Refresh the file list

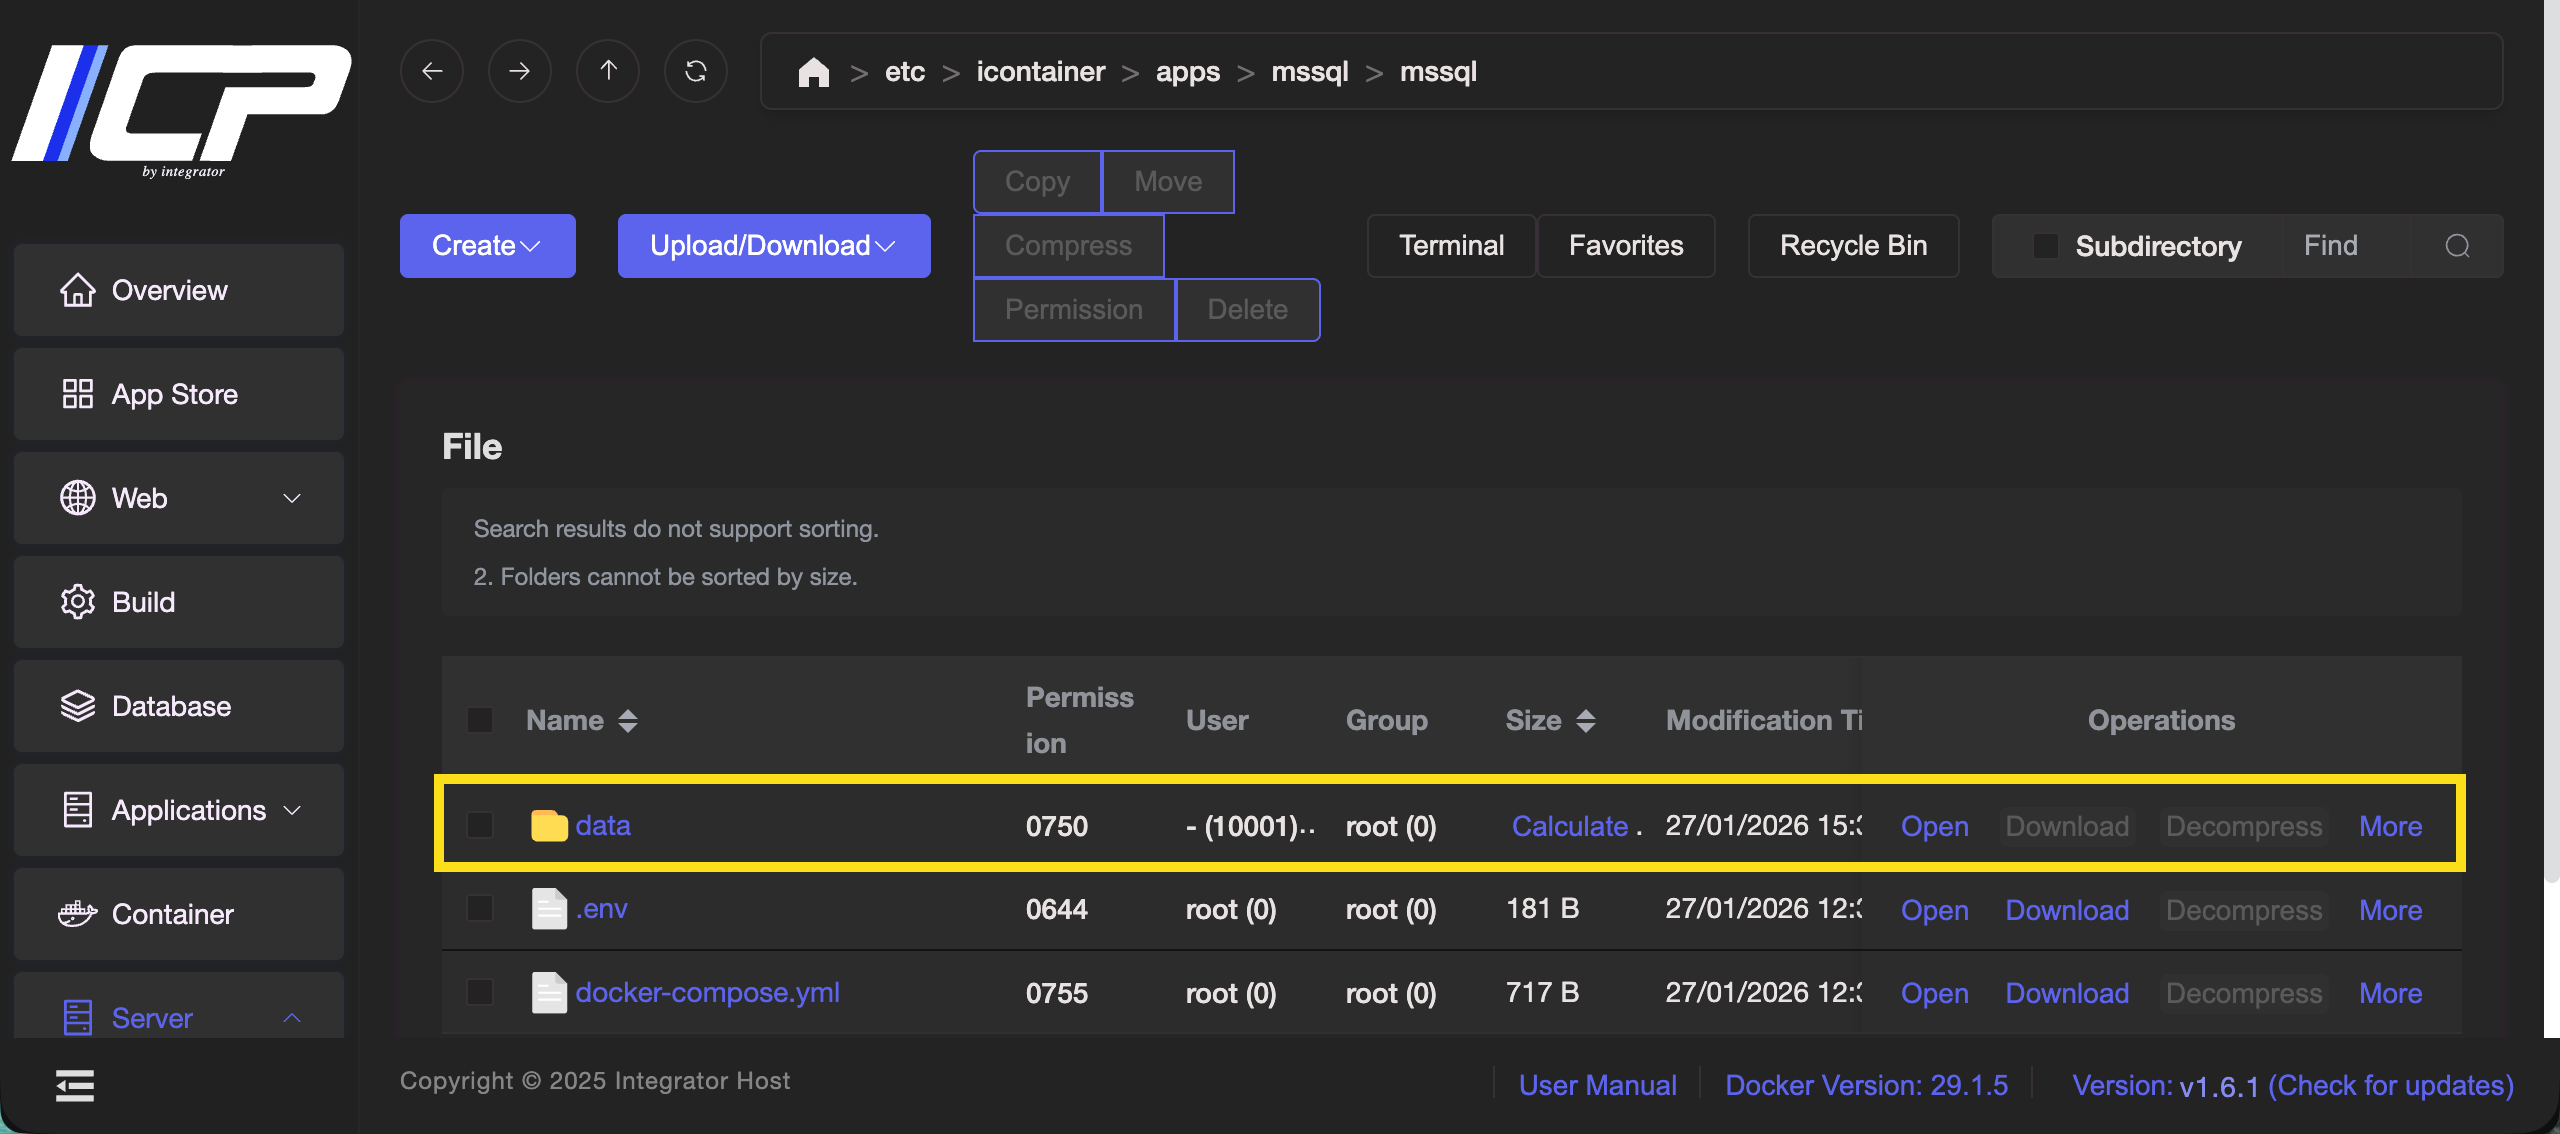pos(696,71)
